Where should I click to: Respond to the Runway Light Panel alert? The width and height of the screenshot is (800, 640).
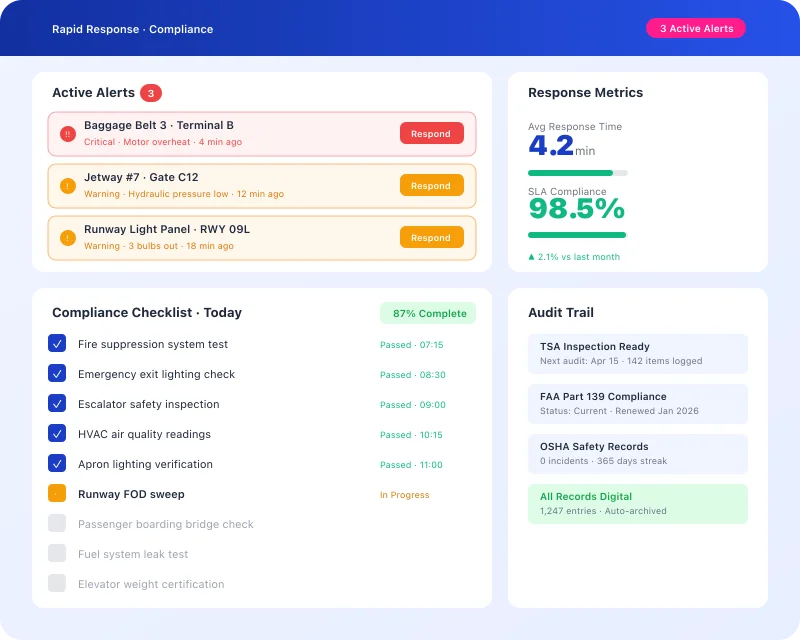click(x=431, y=237)
